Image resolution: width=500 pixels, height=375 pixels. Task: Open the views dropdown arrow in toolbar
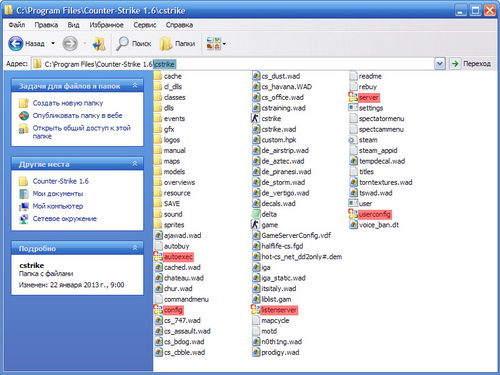[x=224, y=44]
